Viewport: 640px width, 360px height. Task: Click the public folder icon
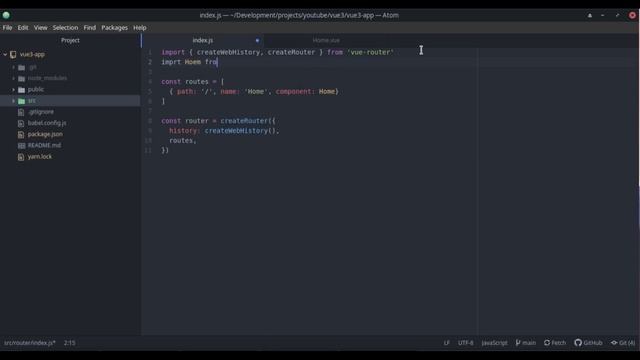[22, 89]
